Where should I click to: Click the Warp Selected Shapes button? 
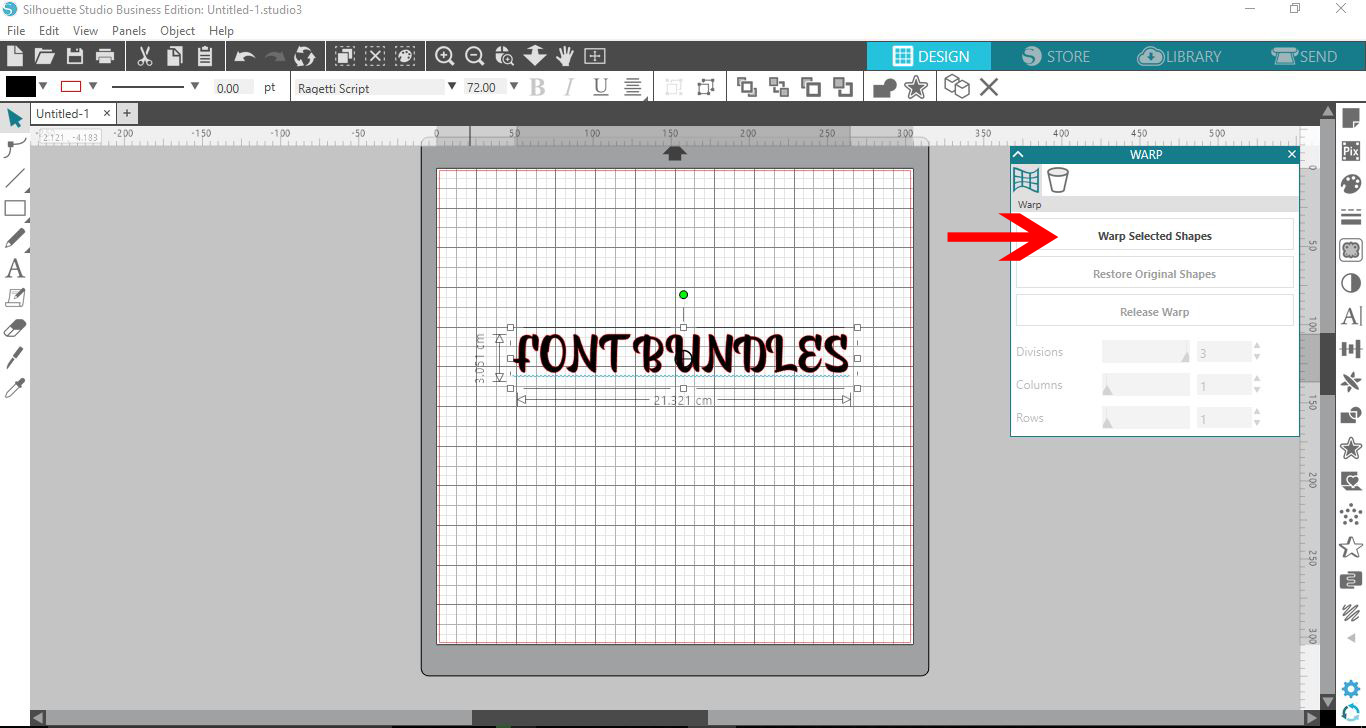pos(1154,235)
